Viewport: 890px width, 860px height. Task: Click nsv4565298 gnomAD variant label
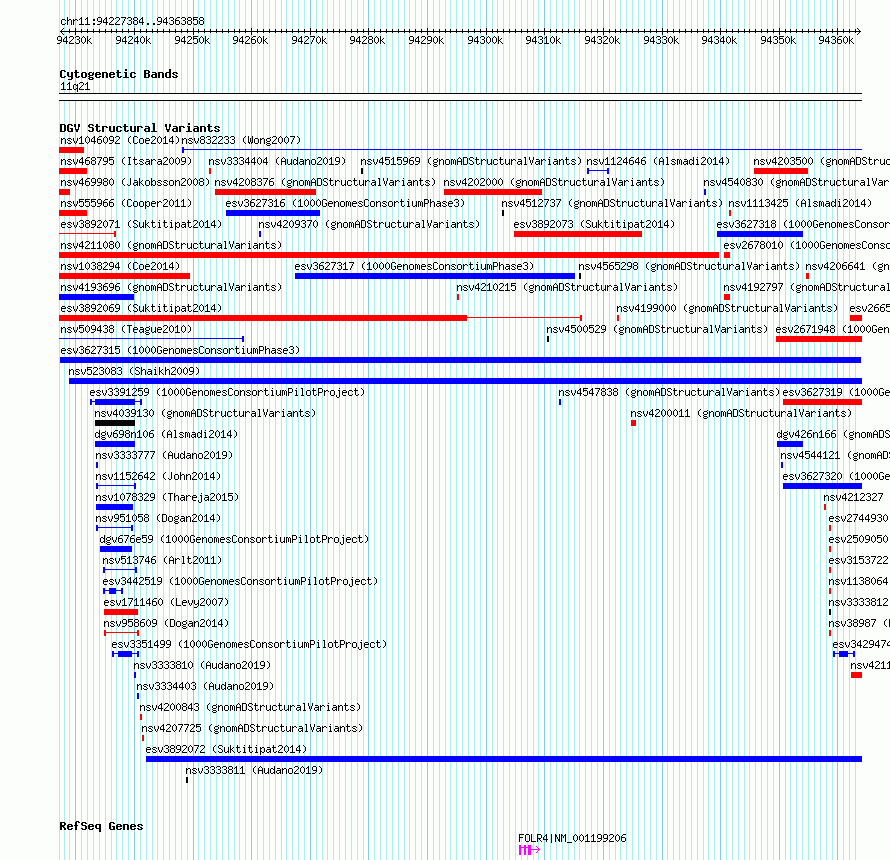(x=689, y=266)
